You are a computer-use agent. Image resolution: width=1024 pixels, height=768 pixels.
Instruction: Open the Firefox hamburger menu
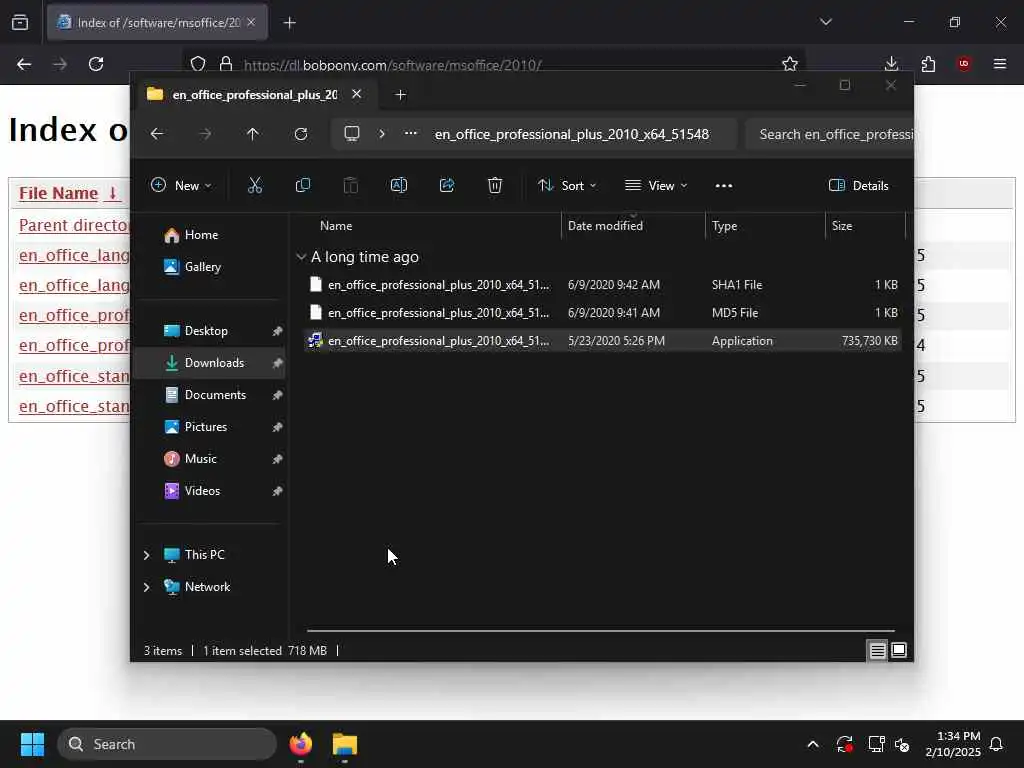(x=1000, y=64)
